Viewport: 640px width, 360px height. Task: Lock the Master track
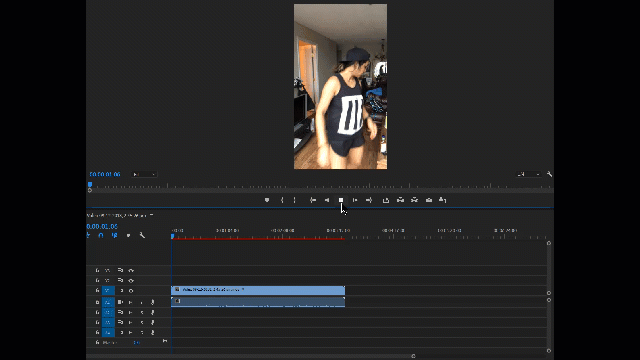tap(97, 342)
